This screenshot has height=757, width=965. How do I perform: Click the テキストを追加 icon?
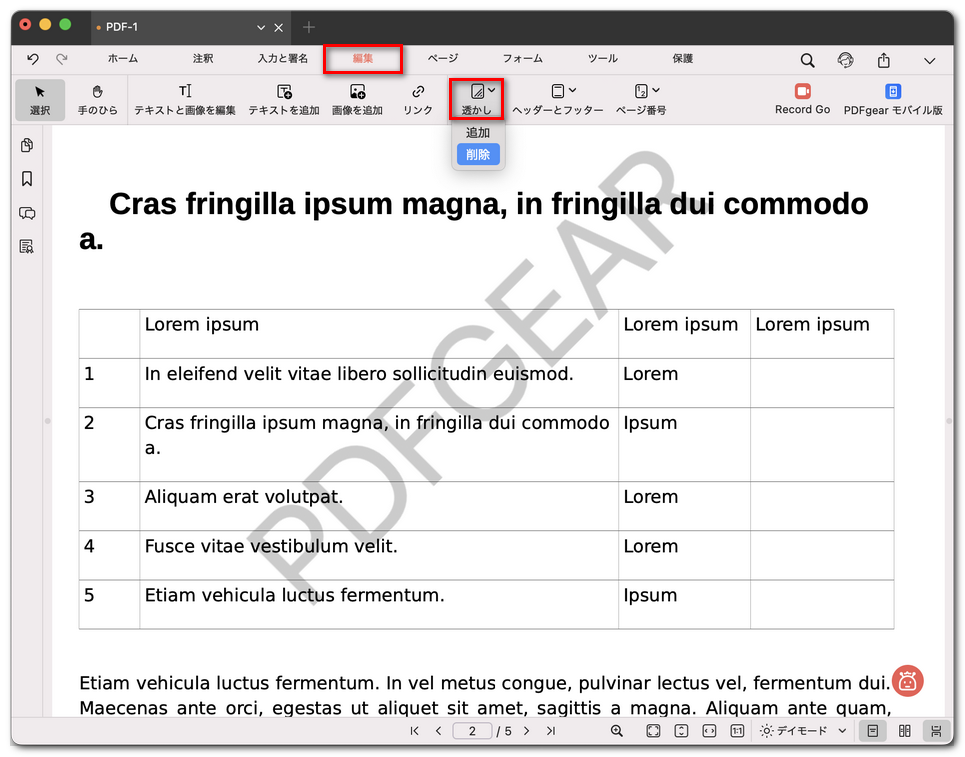click(284, 92)
